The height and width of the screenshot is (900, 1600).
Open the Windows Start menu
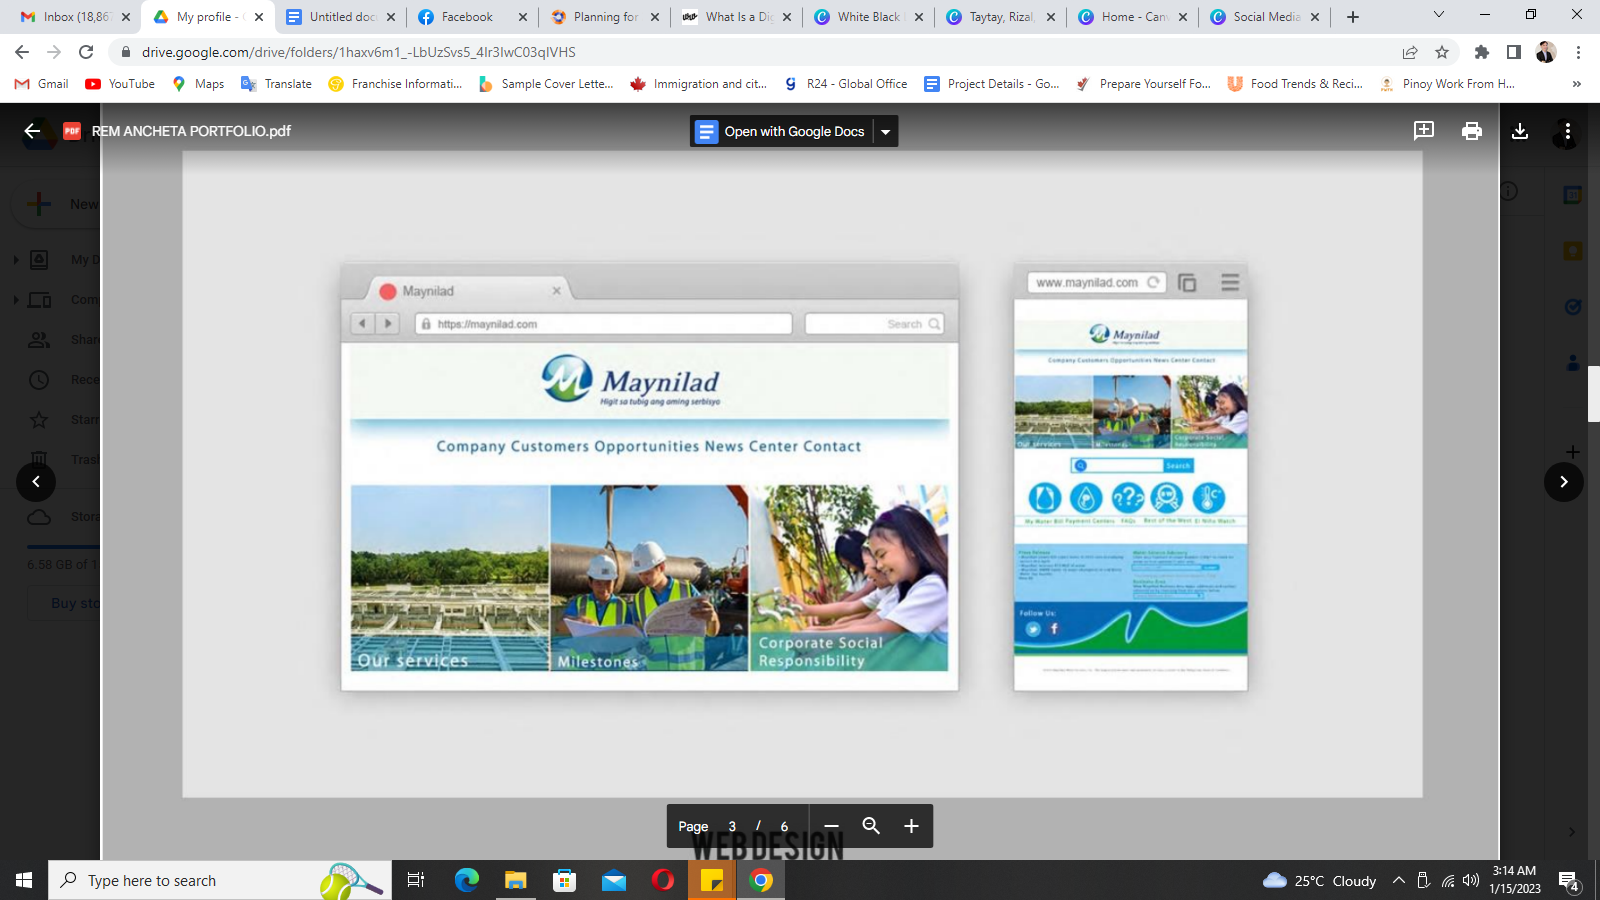pos(24,880)
